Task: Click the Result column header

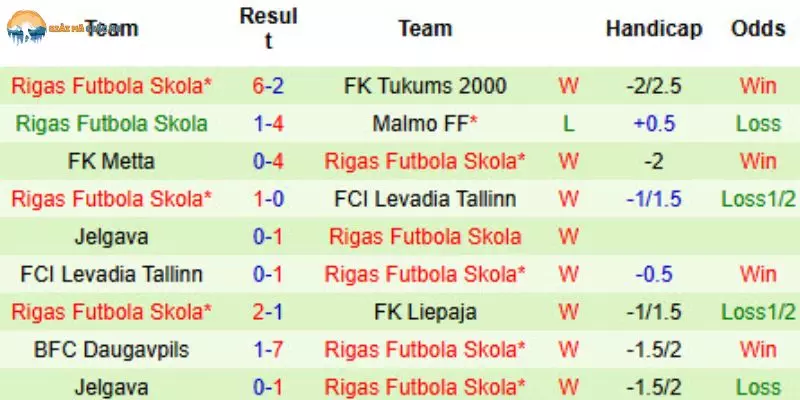Action: coord(268,29)
